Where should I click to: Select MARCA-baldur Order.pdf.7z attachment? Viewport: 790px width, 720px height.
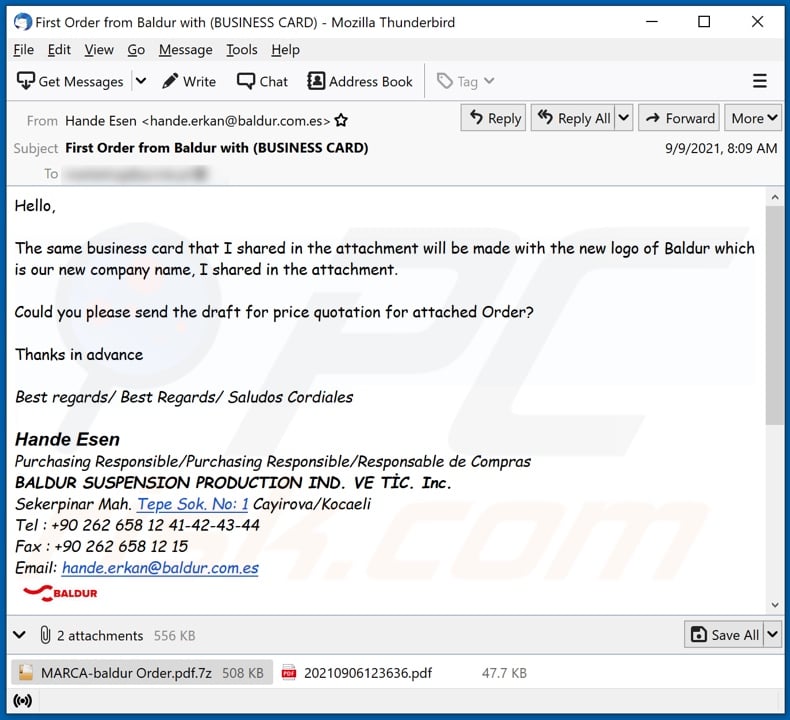(x=142, y=673)
